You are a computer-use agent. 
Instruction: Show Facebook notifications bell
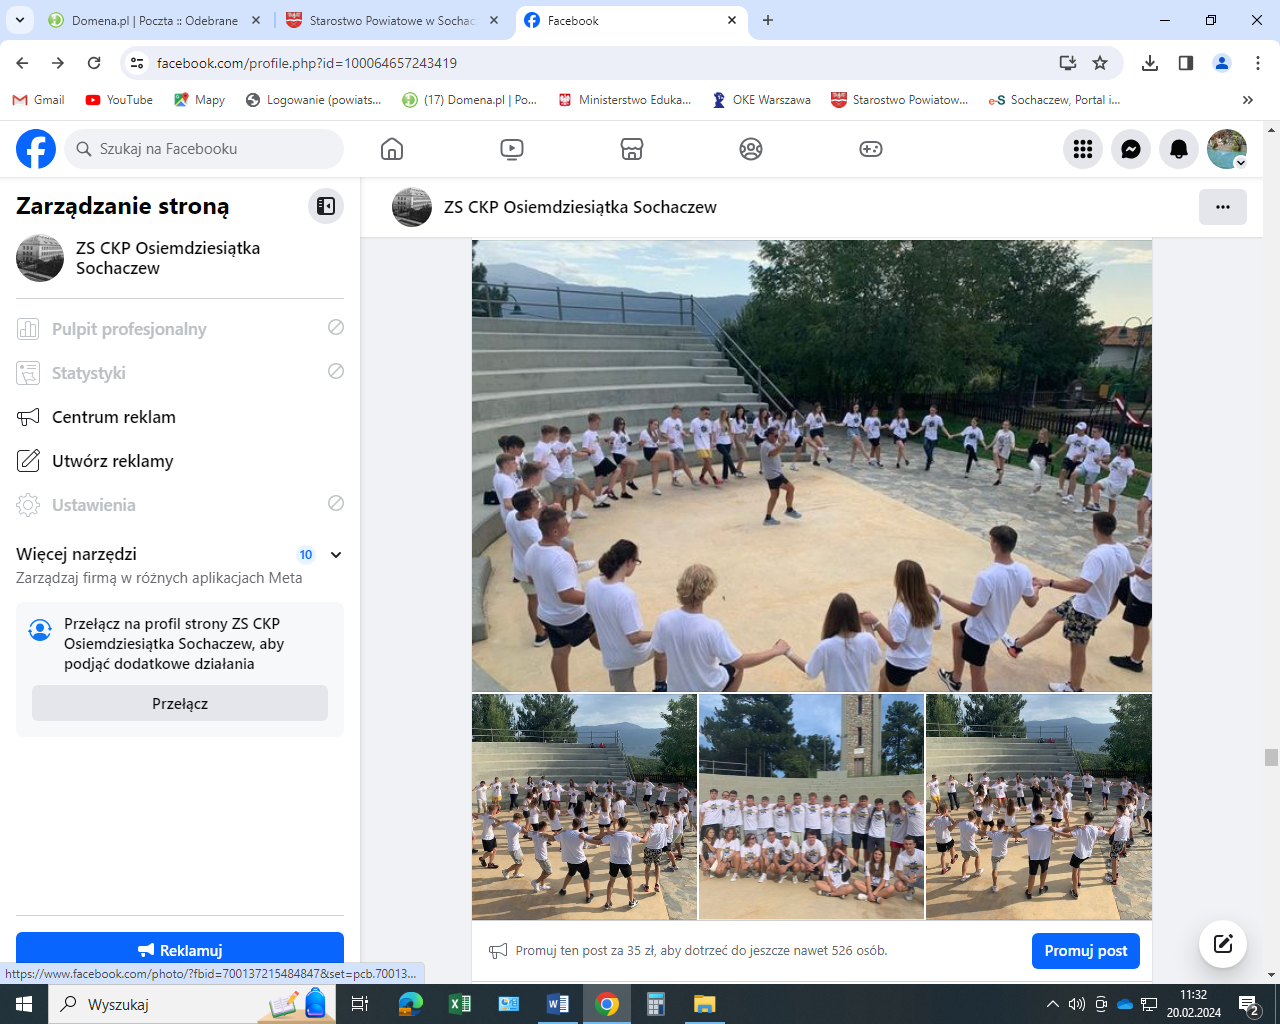pos(1179,149)
